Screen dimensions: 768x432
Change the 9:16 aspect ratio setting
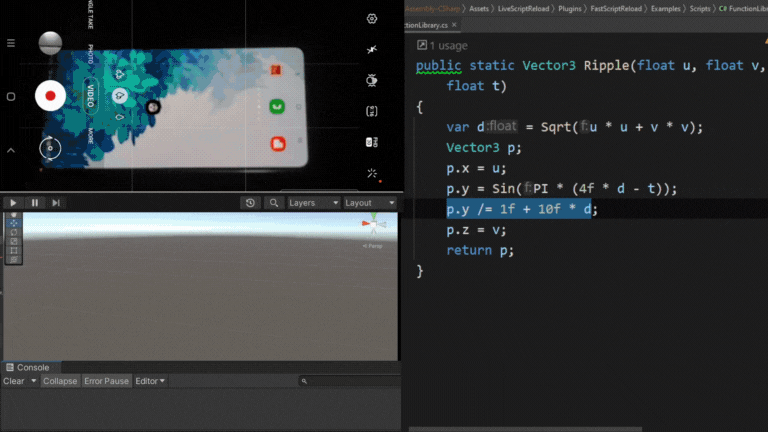(x=372, y=111)
